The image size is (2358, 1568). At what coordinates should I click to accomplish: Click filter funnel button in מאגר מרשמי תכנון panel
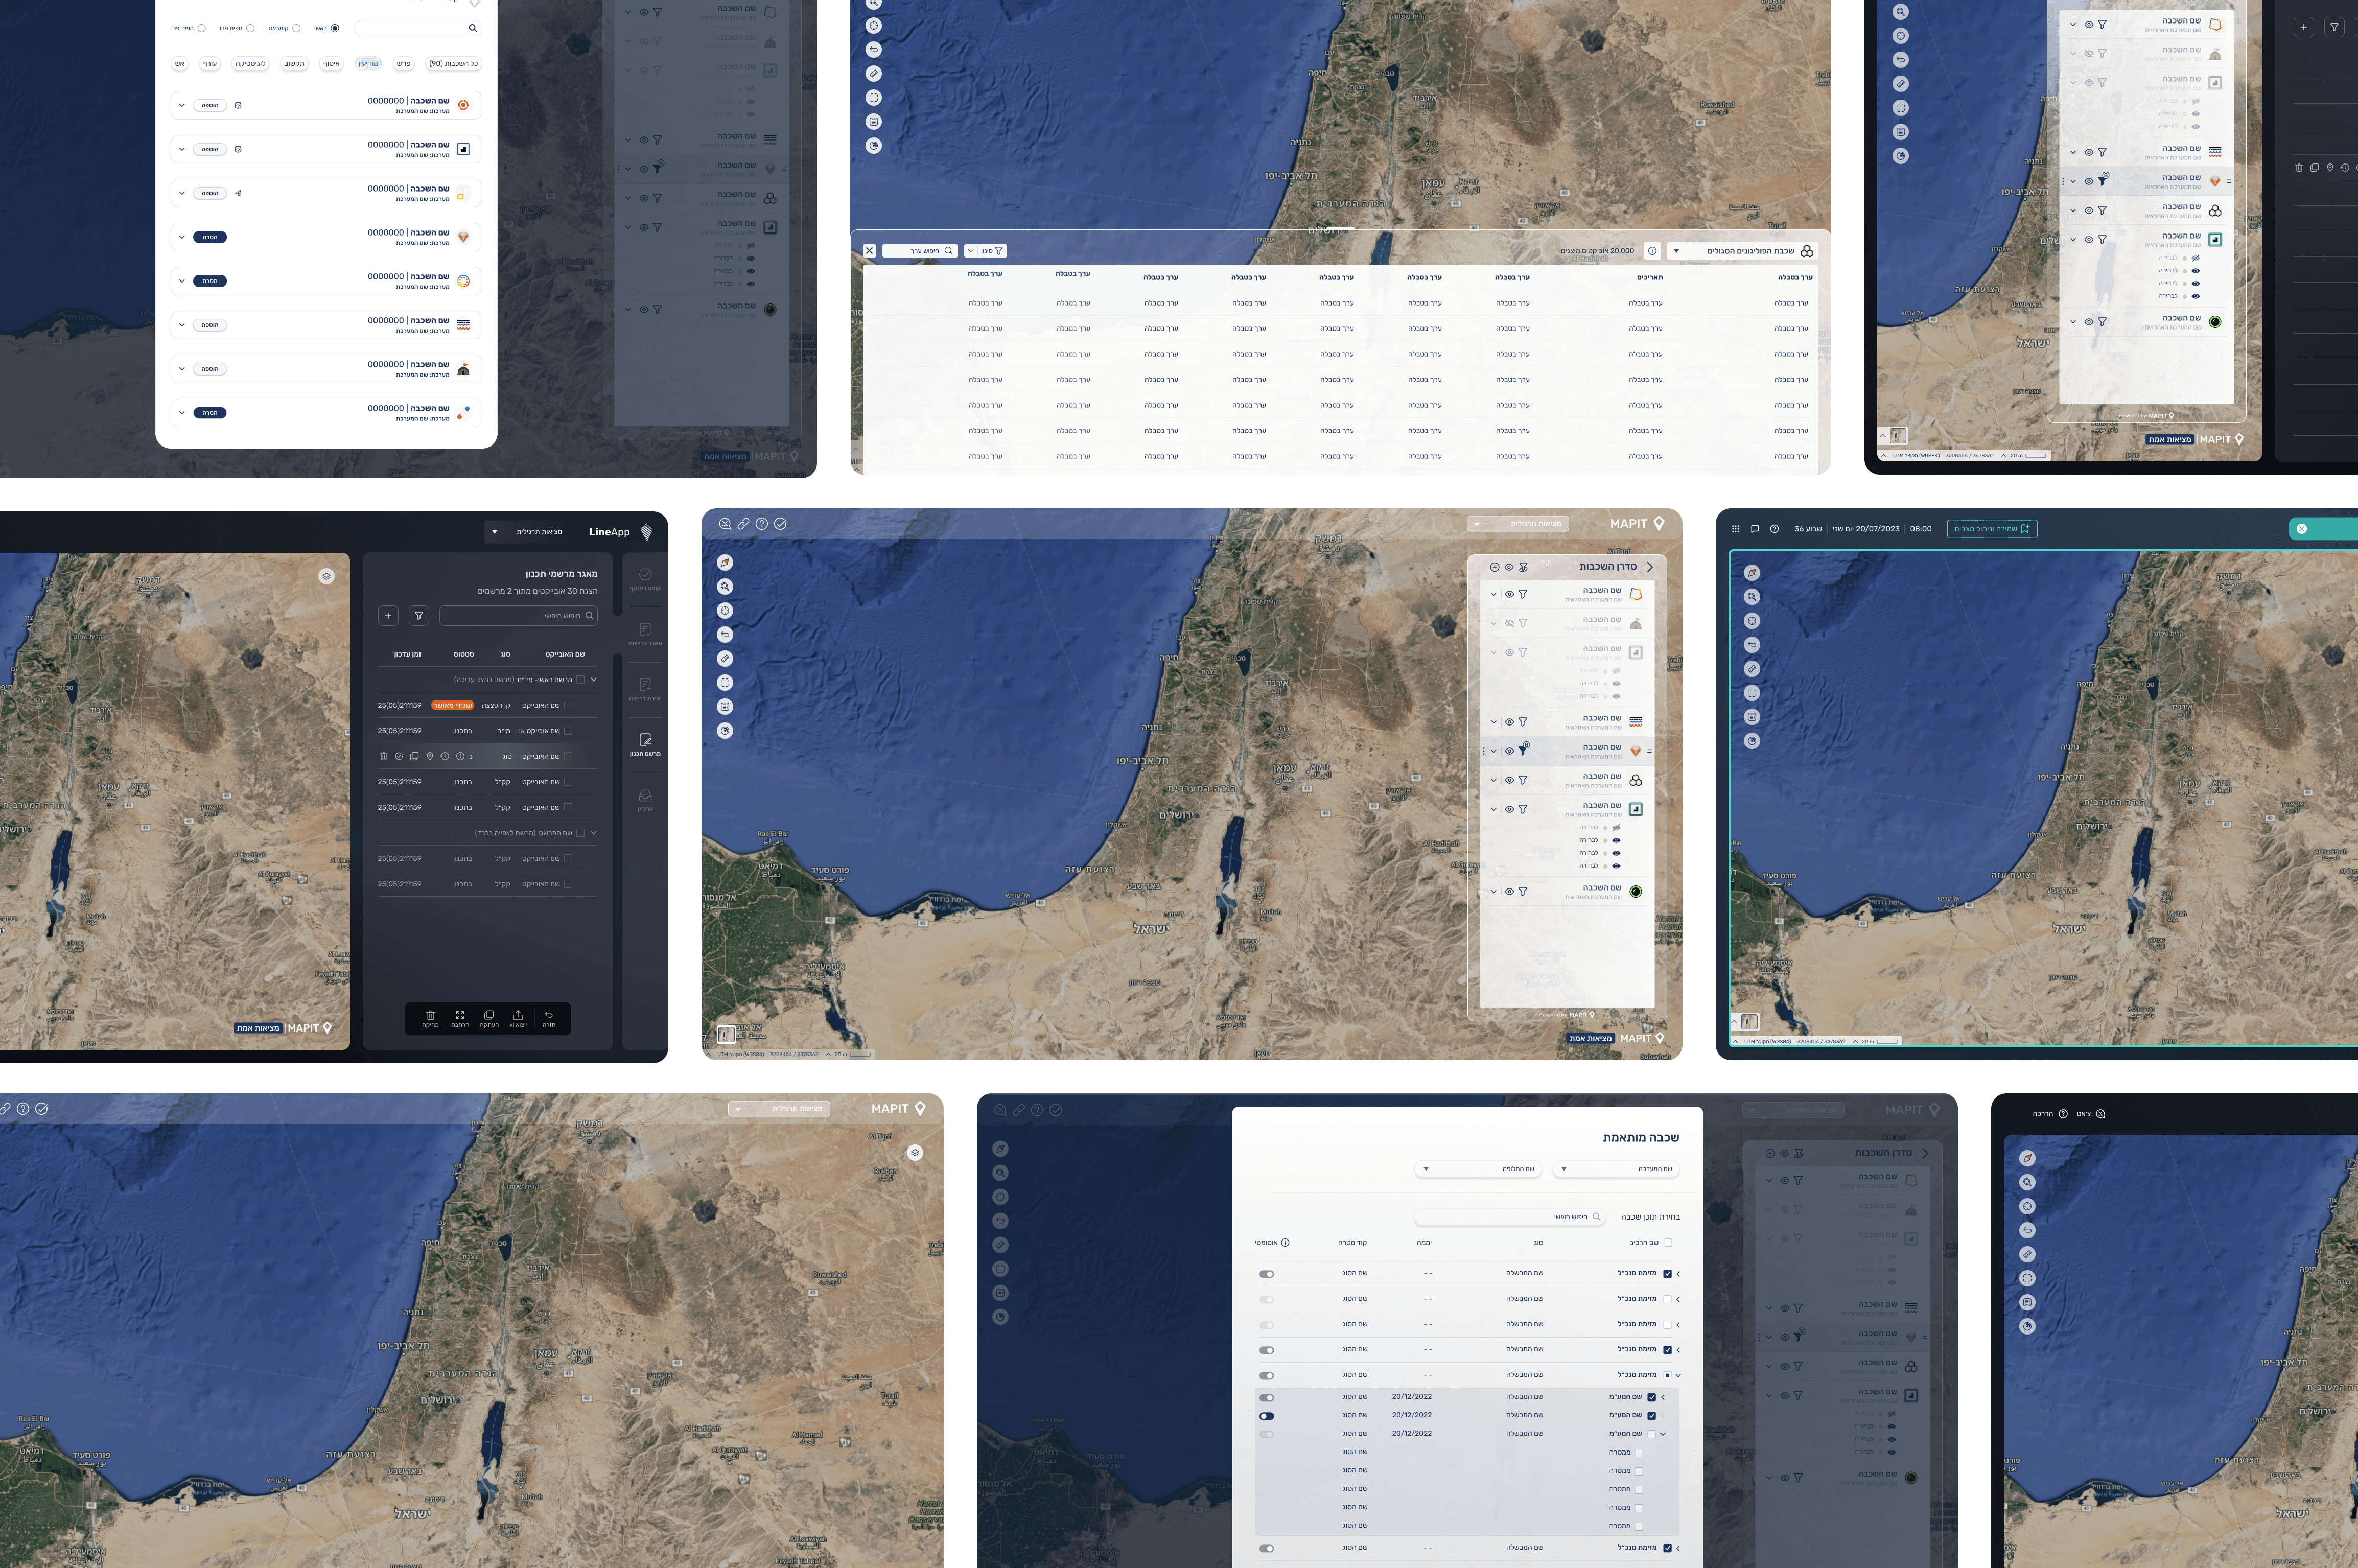tap(419, 616)
